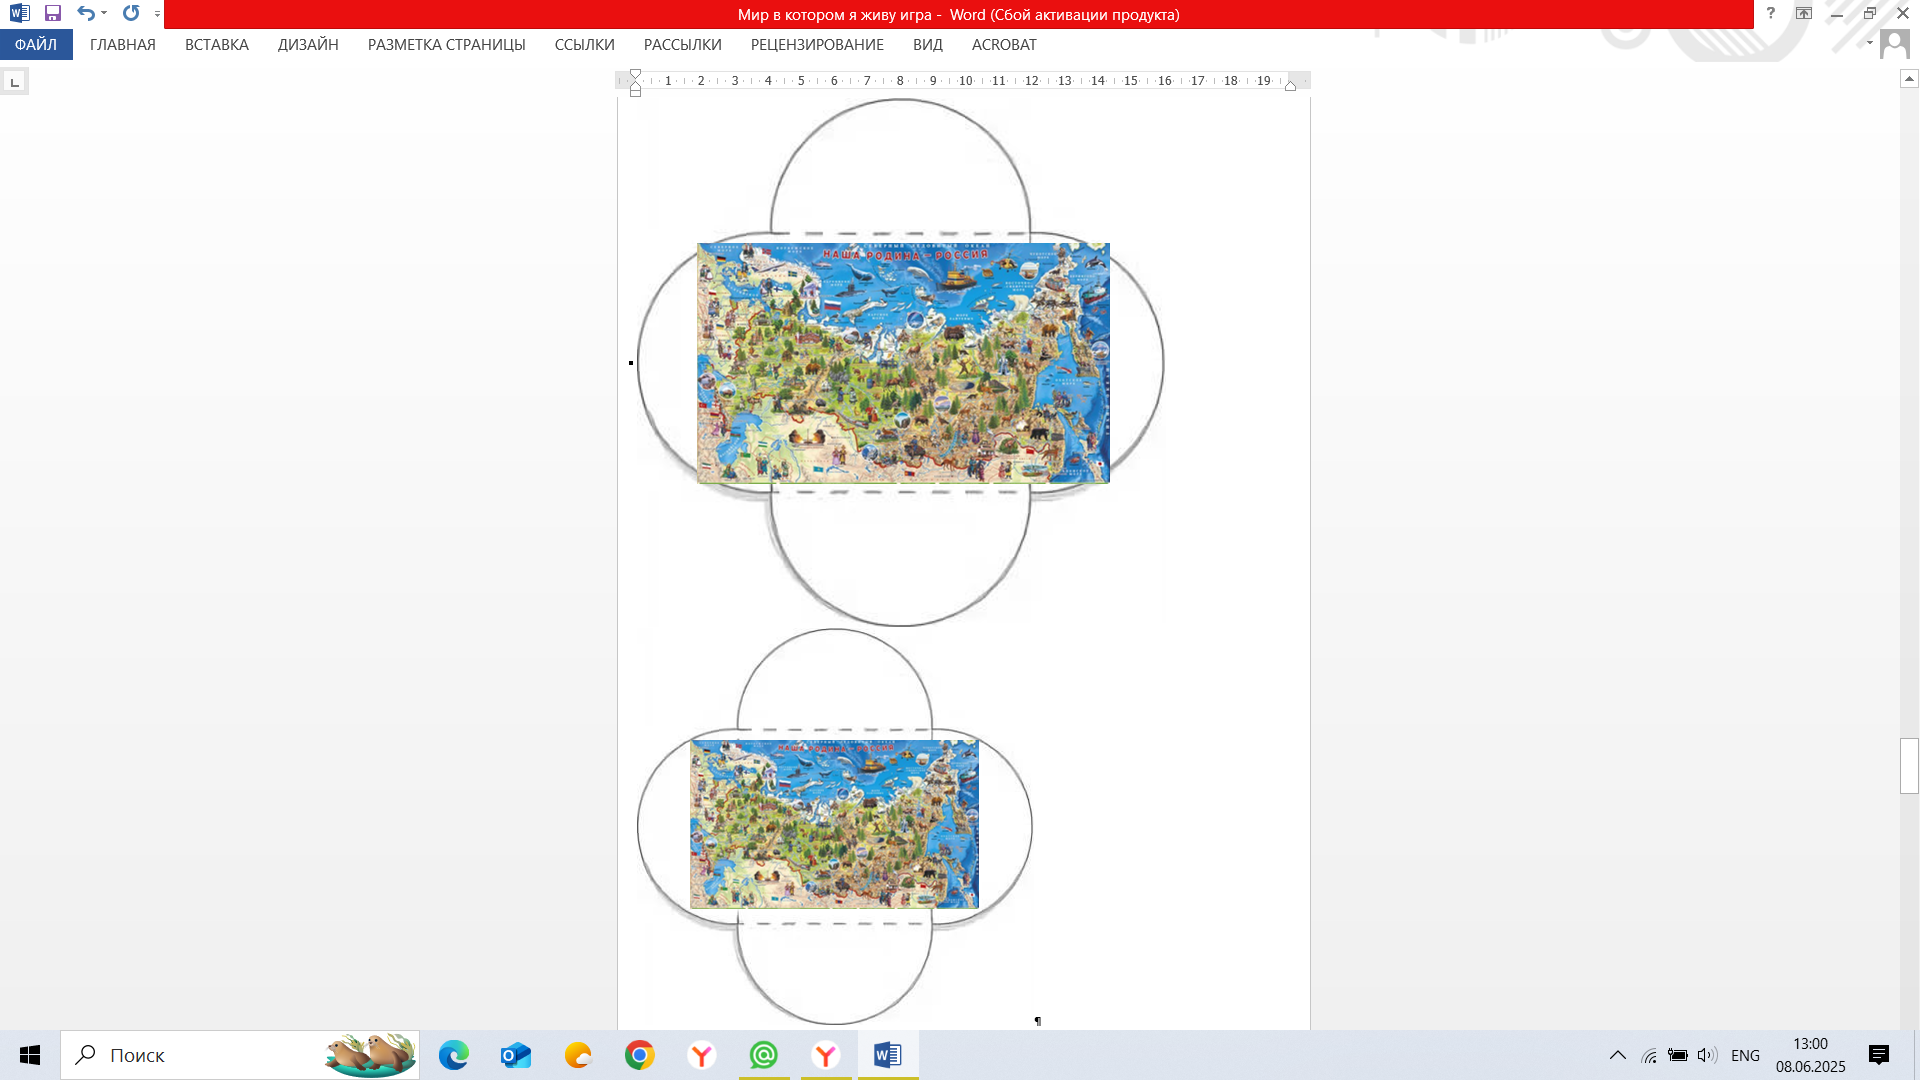Open Ribbon Display Options icon
The width and height of the screenshot is (1920, 1080).
pos(1803,14)
